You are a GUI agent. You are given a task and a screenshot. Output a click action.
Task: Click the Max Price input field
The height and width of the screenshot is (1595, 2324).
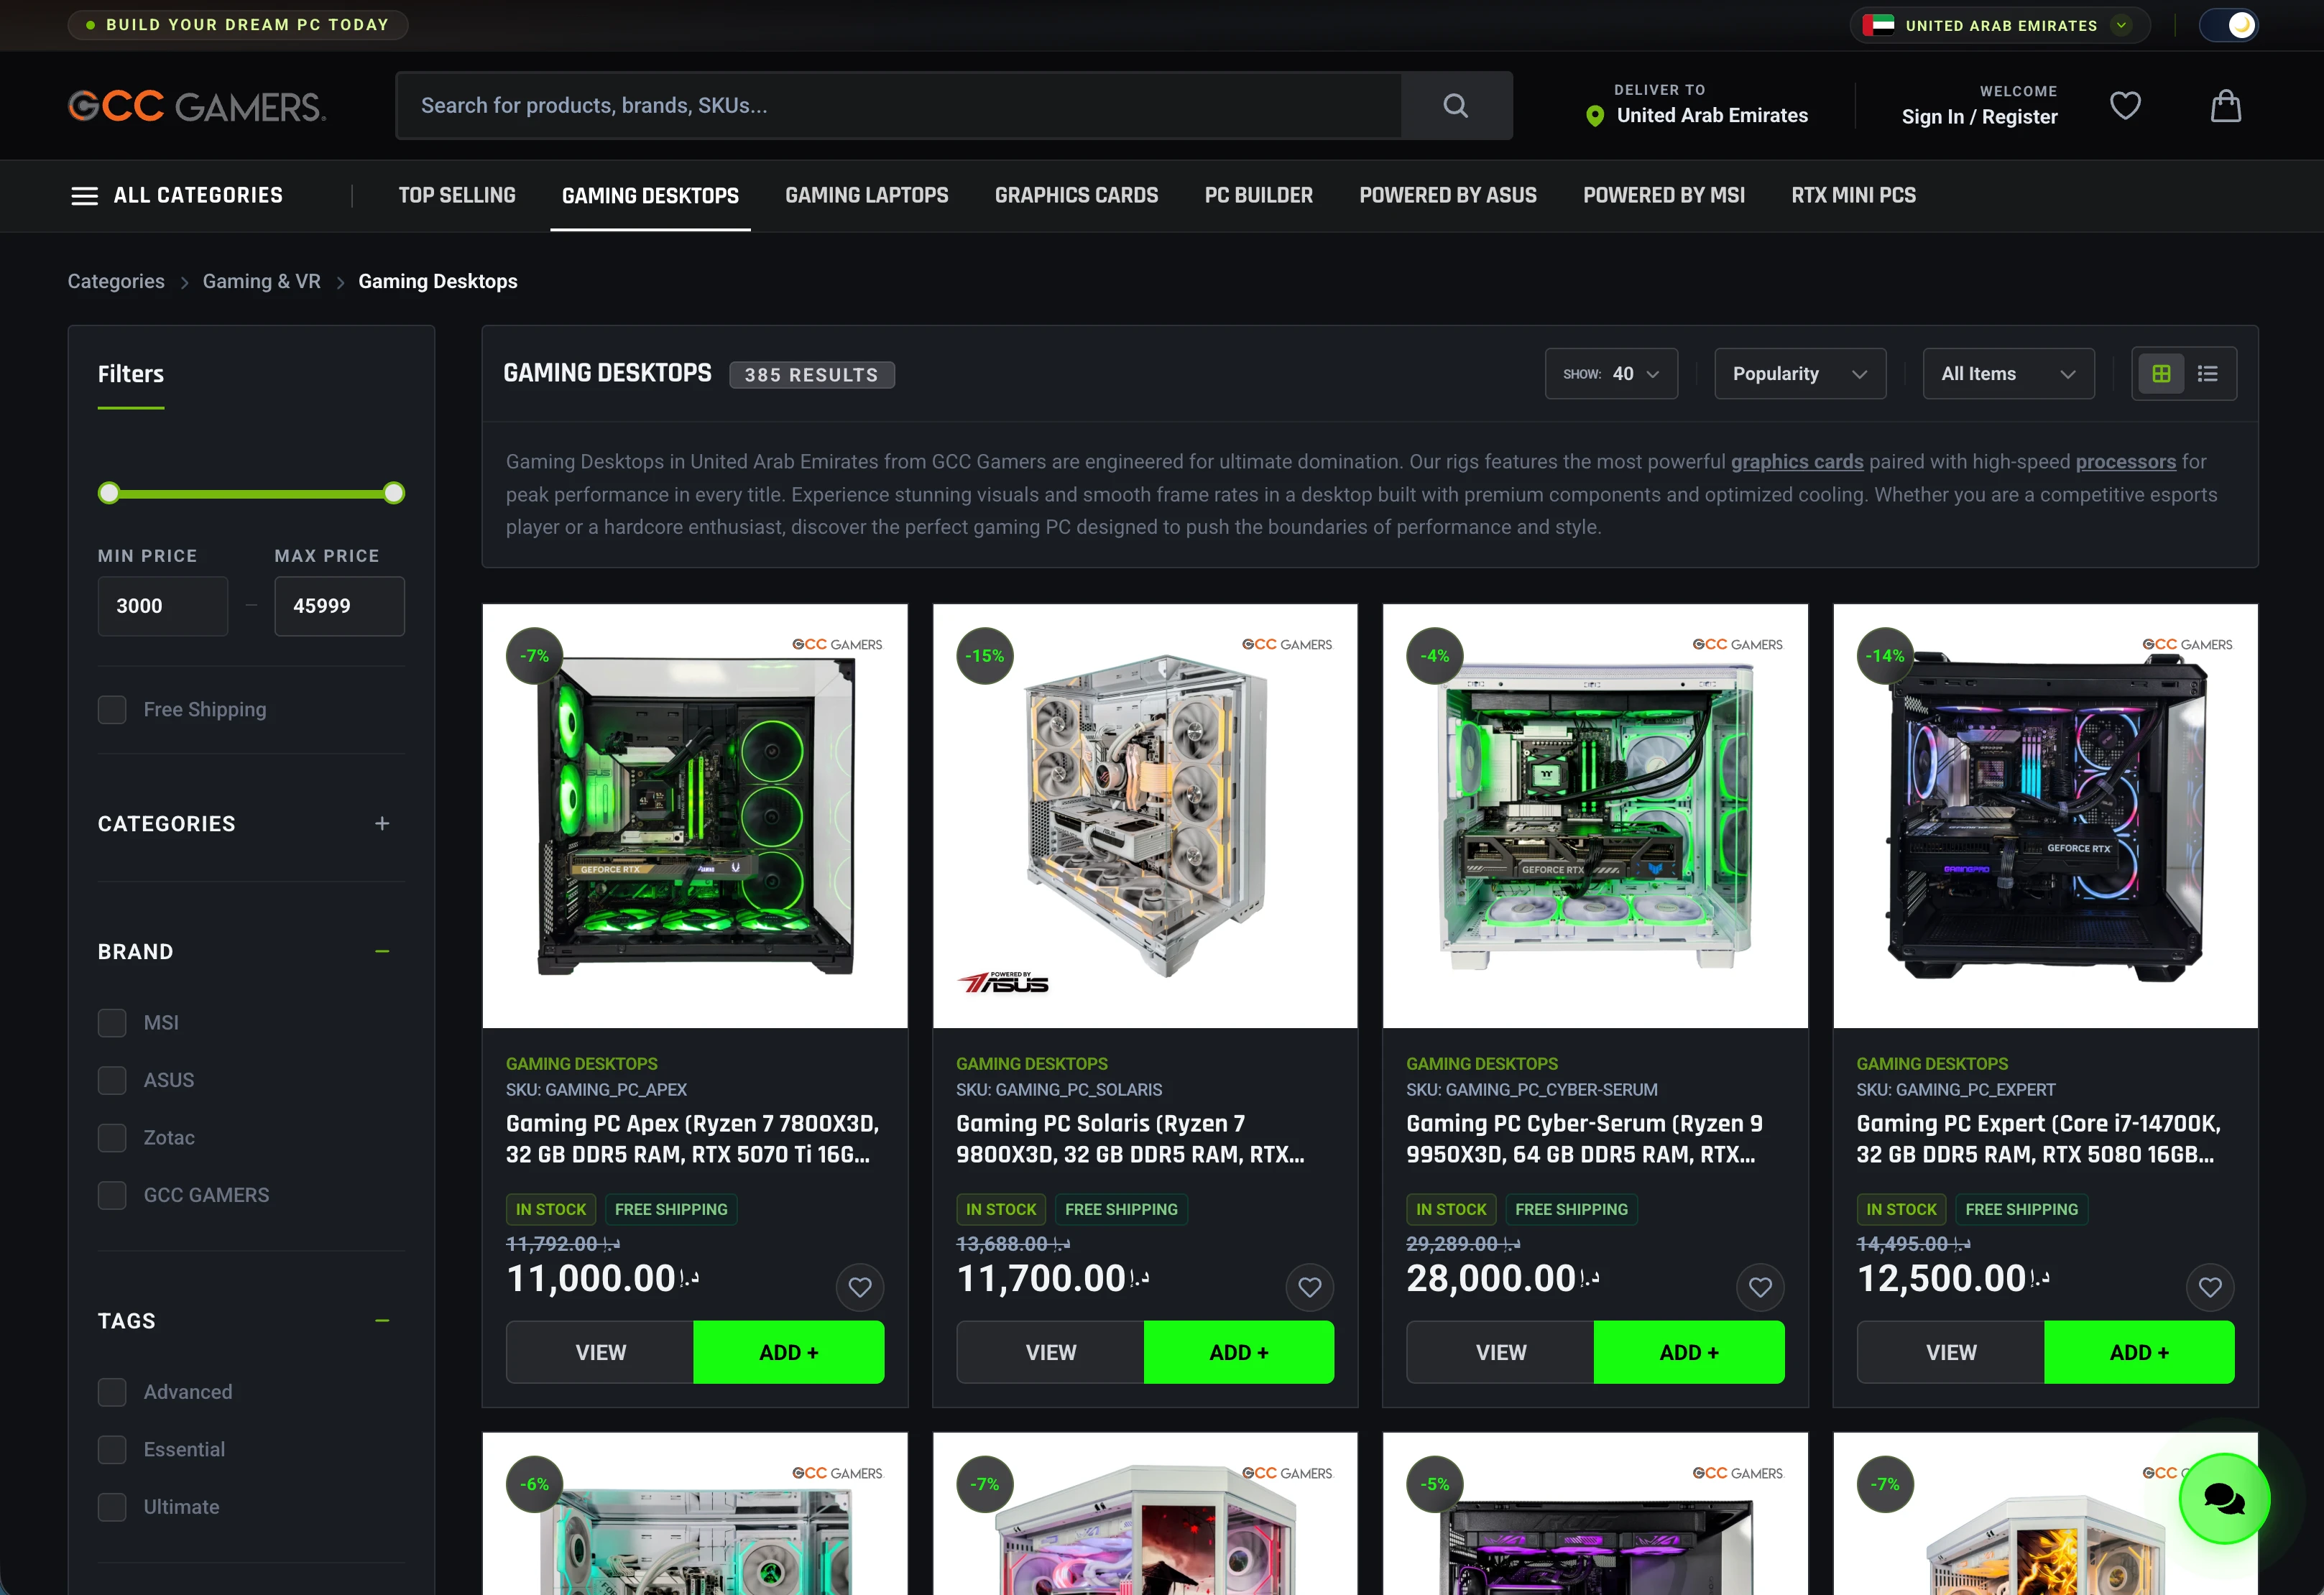pyautogui.click(x=340, y=606)
